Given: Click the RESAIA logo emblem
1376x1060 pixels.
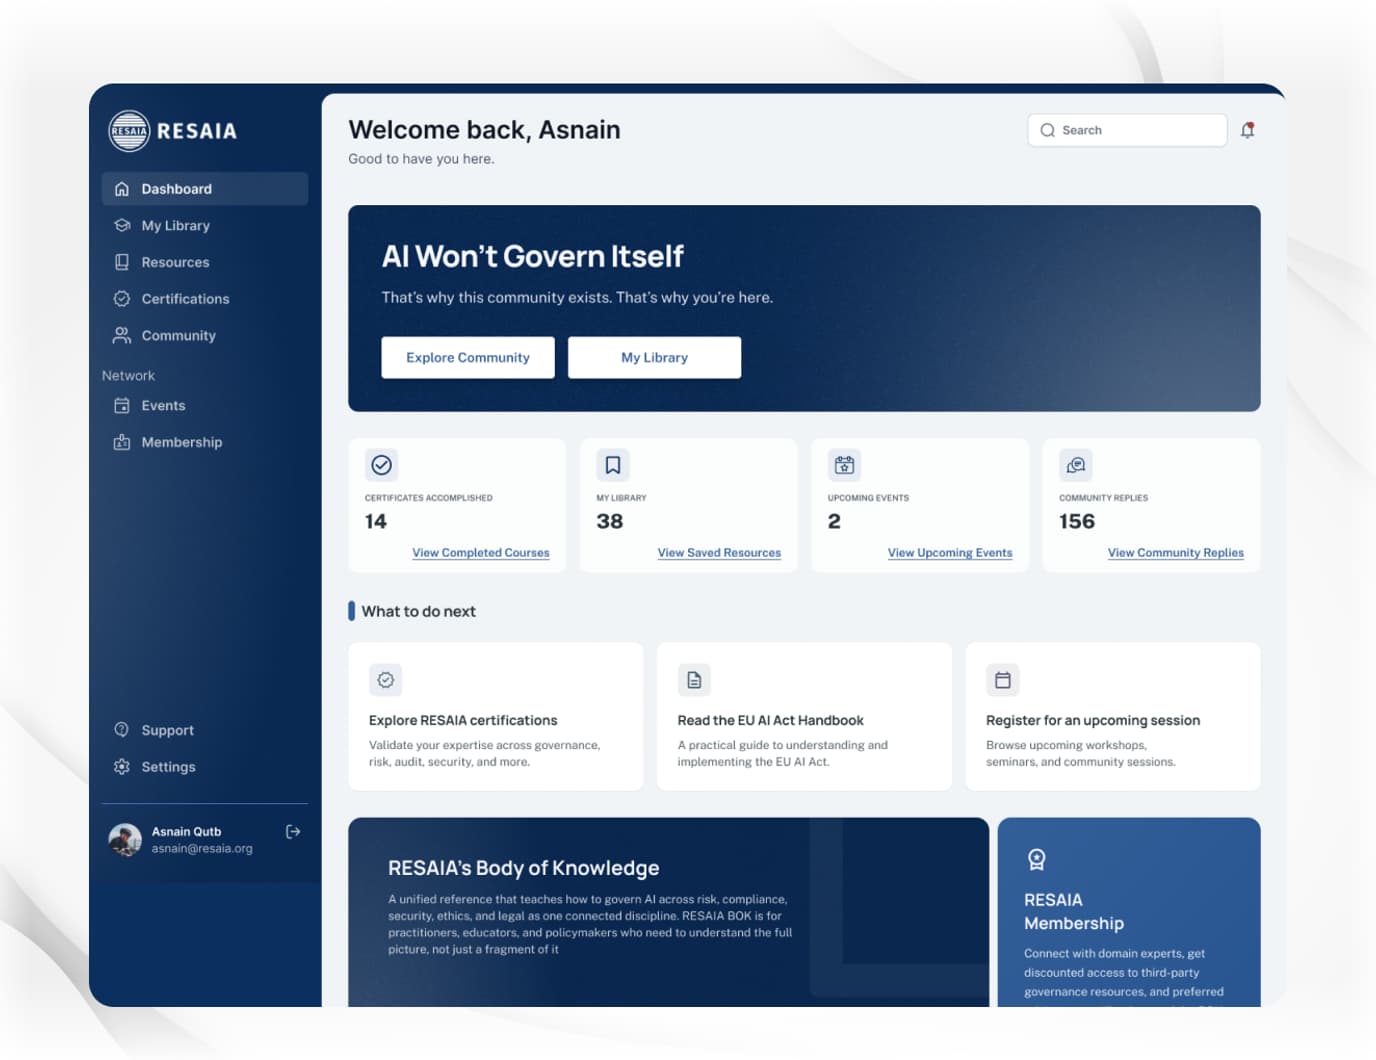Looking at the screenshot, I should point(129,131).
